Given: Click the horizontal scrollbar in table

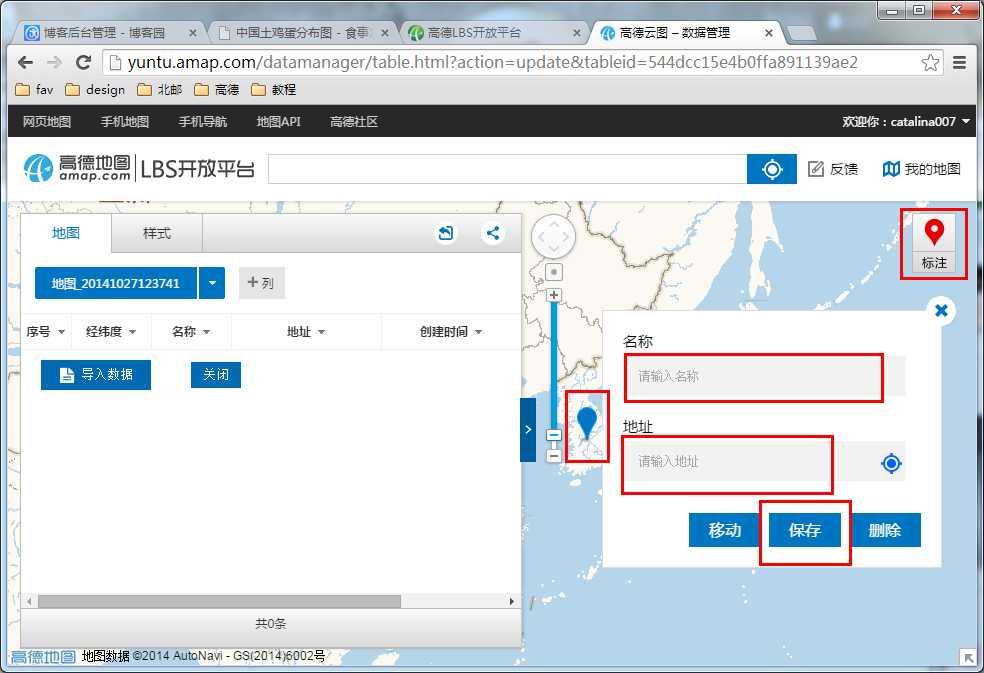Looking at the screenshot, I should click(x=219, y=601).
